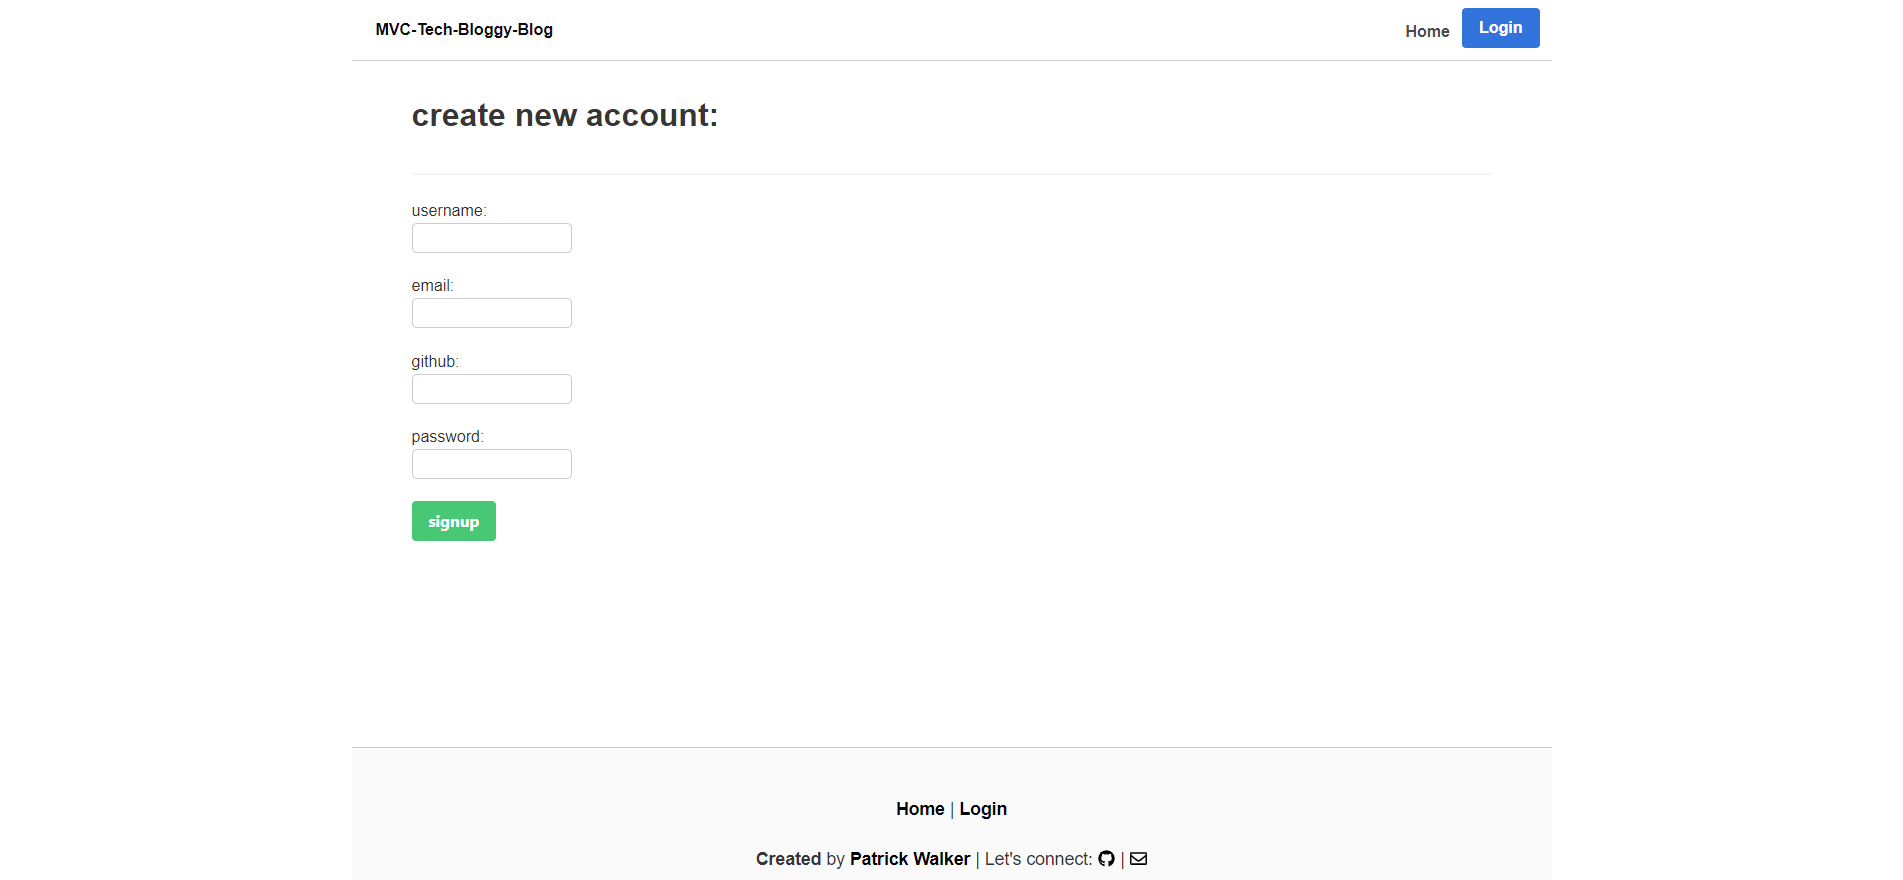1903x880 pixels.
Task: Click the "Created by" footer text
Action: [x=800, y=859]
